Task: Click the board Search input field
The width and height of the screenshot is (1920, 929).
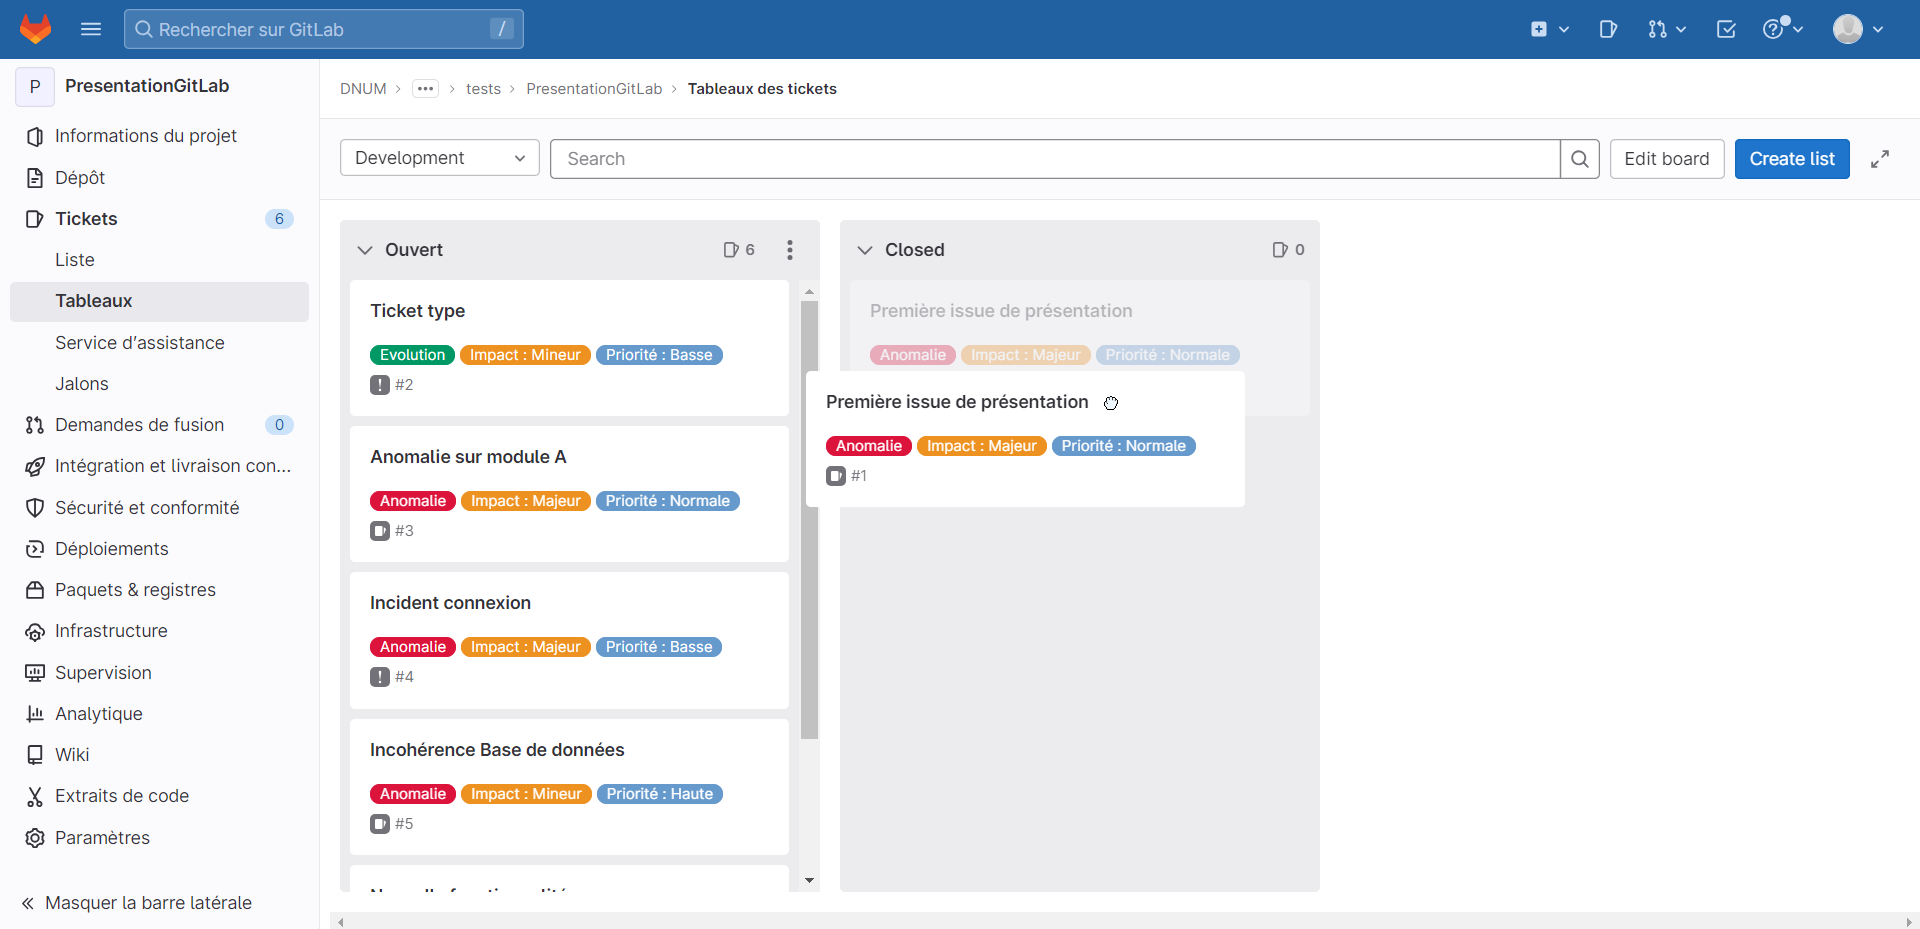Action: (x=1054, y=159)
